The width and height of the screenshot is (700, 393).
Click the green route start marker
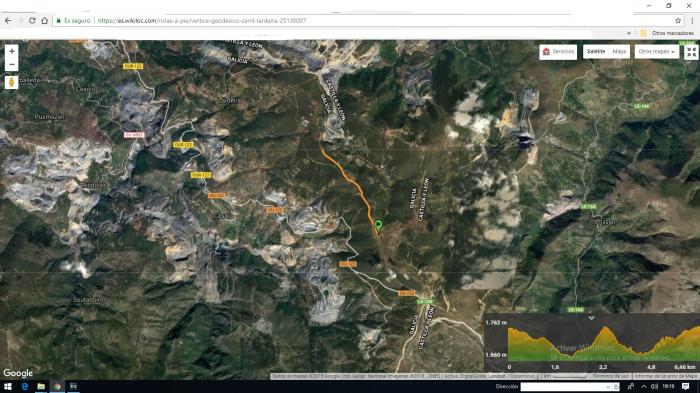[379, 225]
